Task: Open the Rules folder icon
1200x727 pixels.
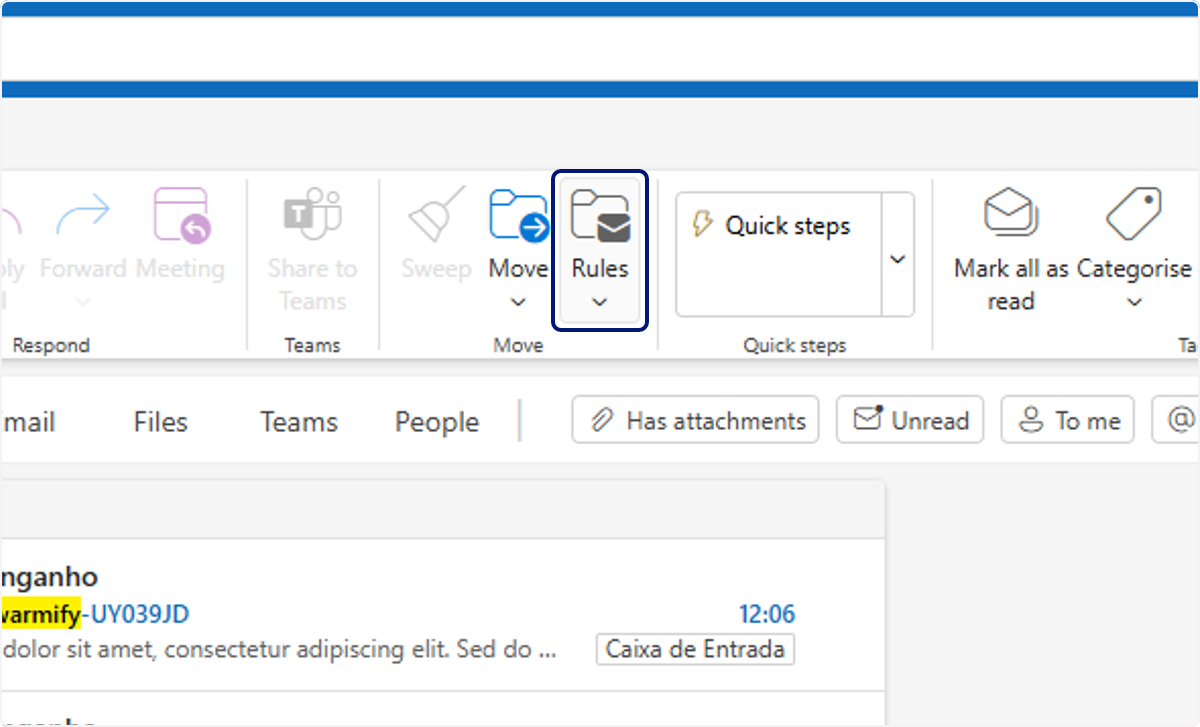Action: click(600, 216)
